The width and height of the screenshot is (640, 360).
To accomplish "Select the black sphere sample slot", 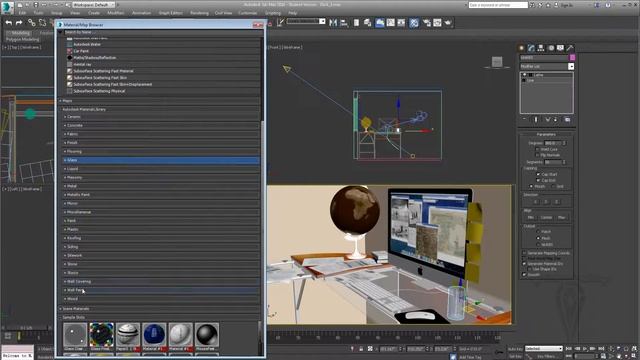I will tap(207, 334).
